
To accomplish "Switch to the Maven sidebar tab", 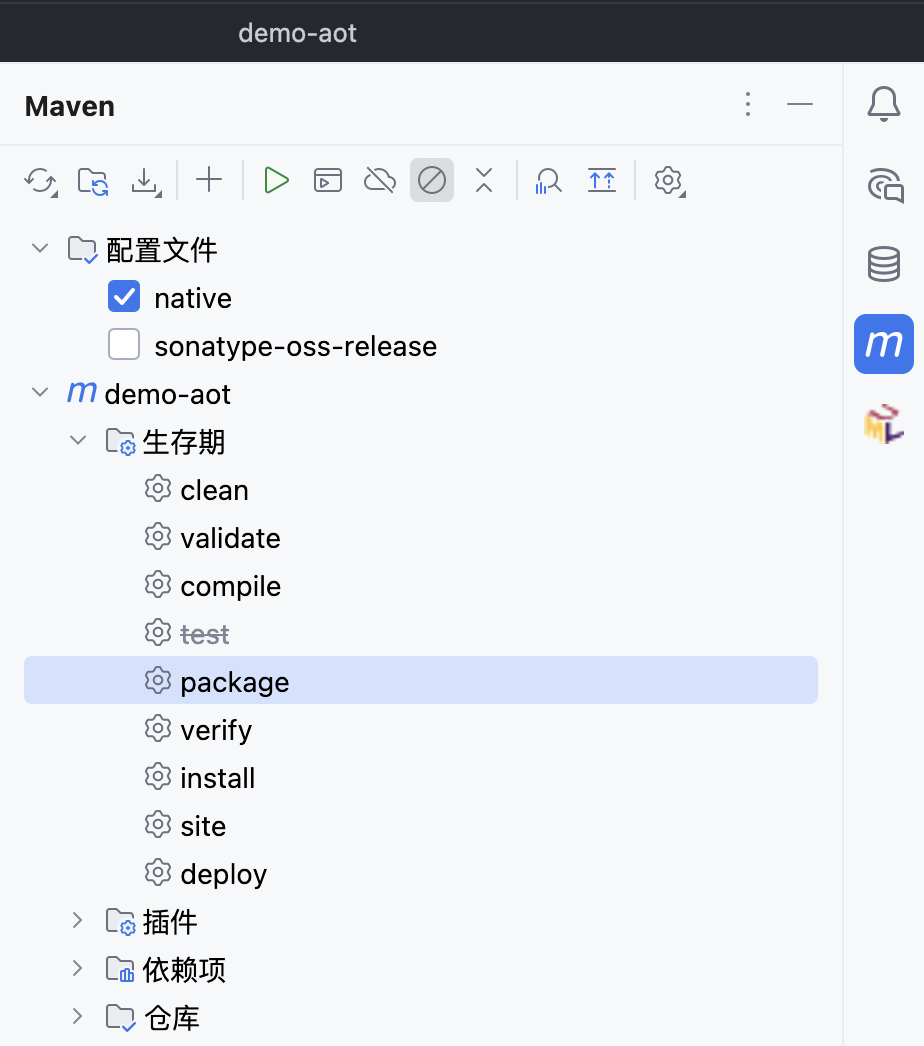I will coord(884,344).
